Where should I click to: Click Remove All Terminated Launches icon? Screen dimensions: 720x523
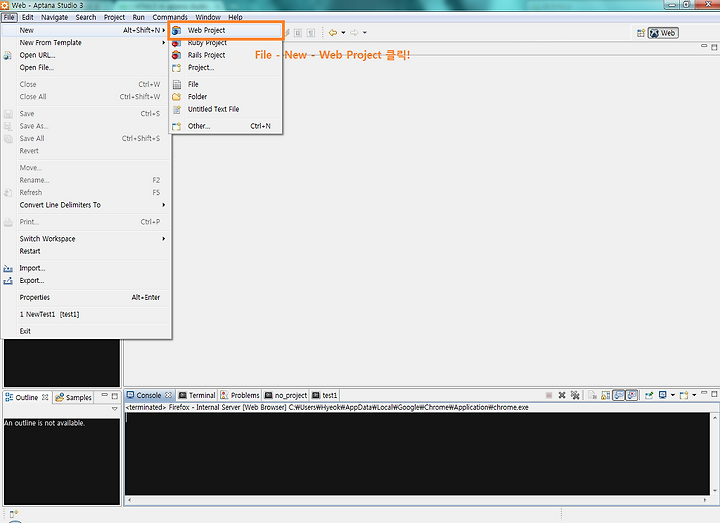pyautogui.click(x=575, y=395)
